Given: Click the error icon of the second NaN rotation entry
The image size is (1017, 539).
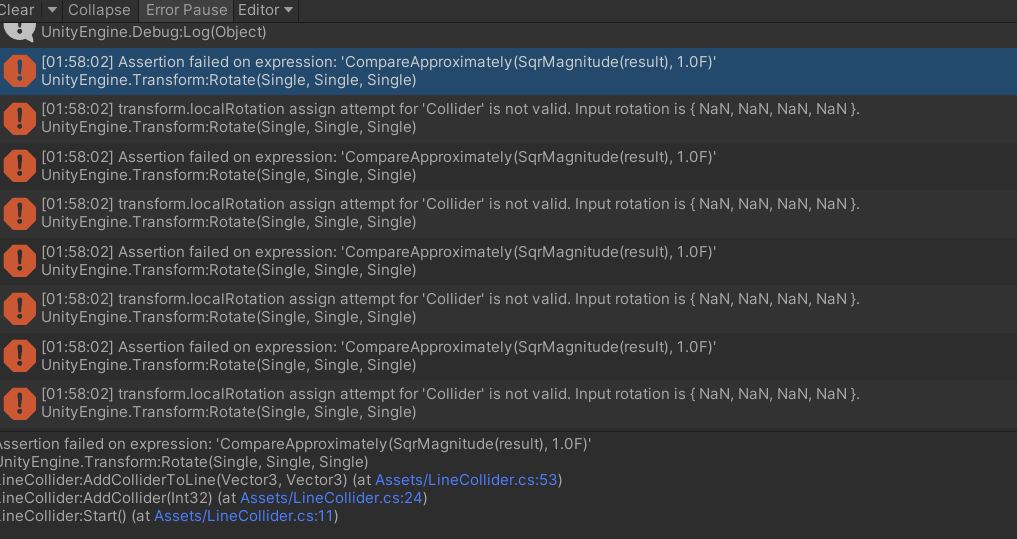Looking at the screenshot, I should [x=19, y=213].
